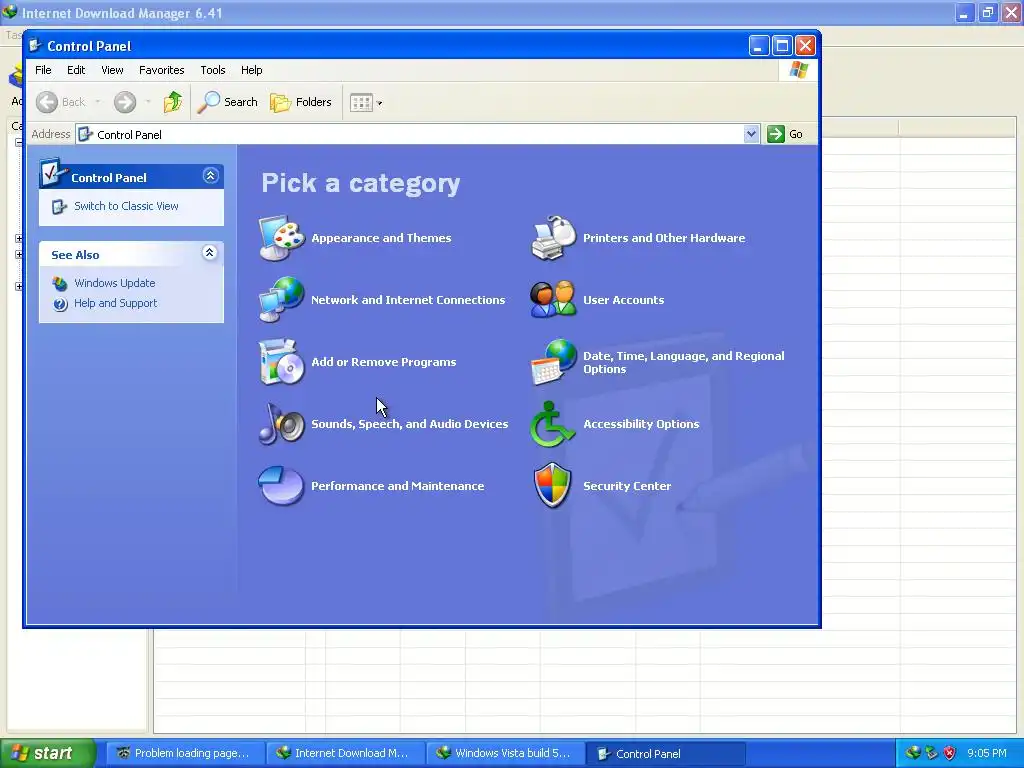This screenshot has height=768, width=1024.
Task: Click Sounds, Speech, and Audio Devices link
Action: pyautogui.click(x=409, y=424)
